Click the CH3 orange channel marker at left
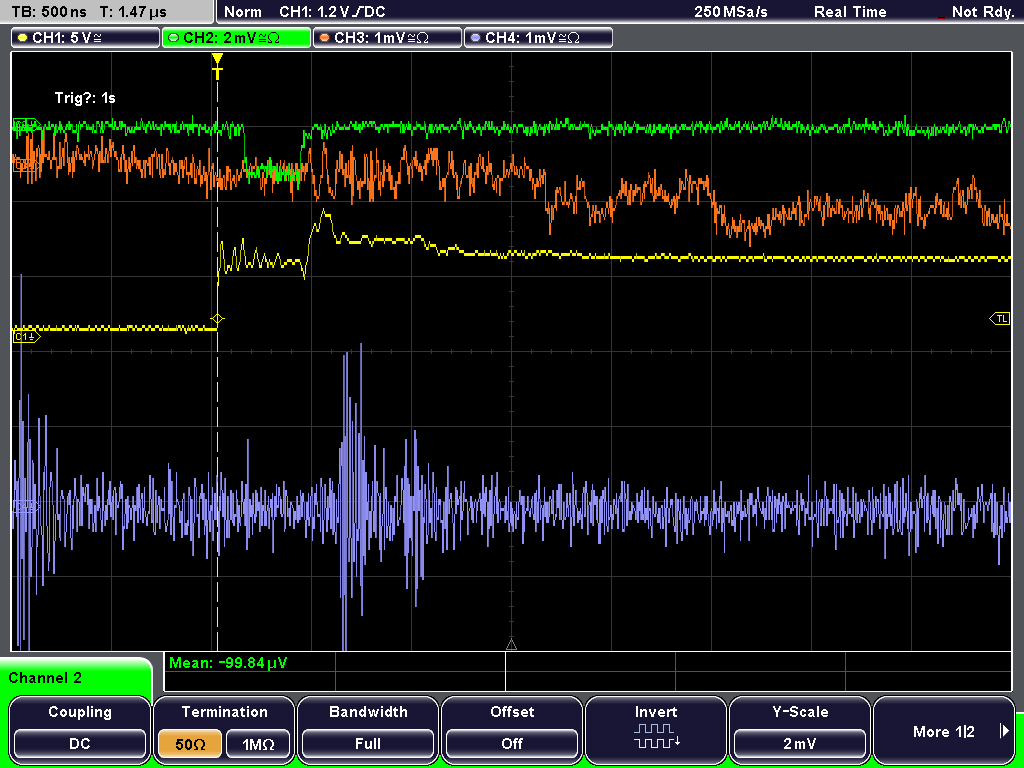1024x768 pixels. pyautogui.click(x=25, y=166)
